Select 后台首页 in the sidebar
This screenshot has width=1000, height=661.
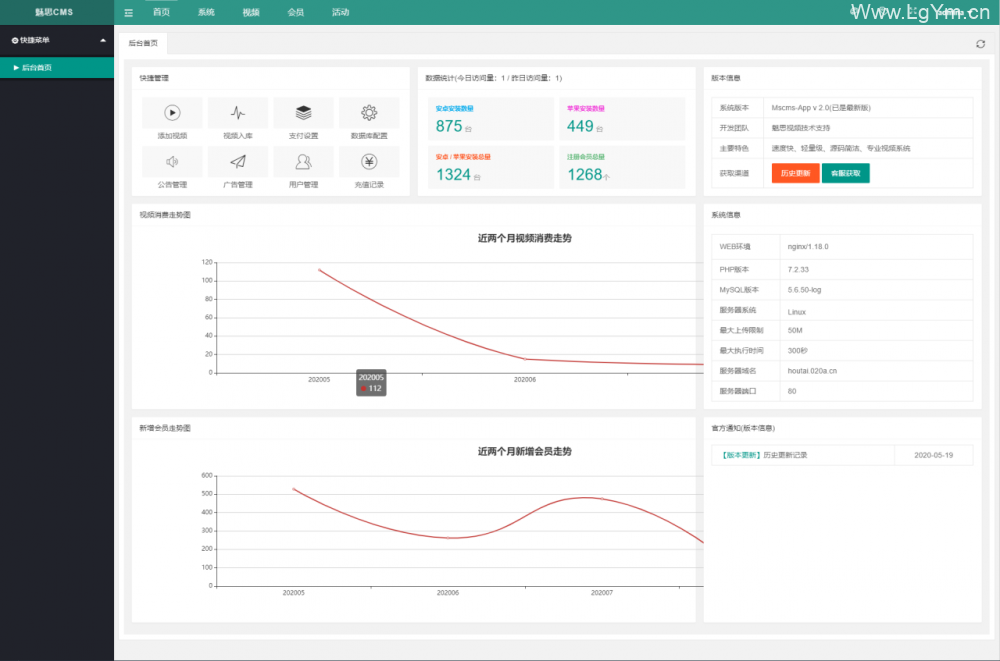point(57,68)
